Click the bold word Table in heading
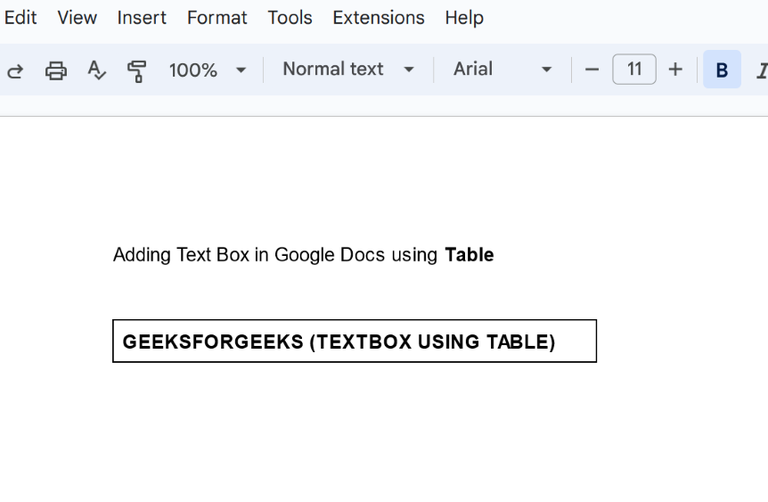The height and width of the screenshot is (502, 768). tap(469, 255)
